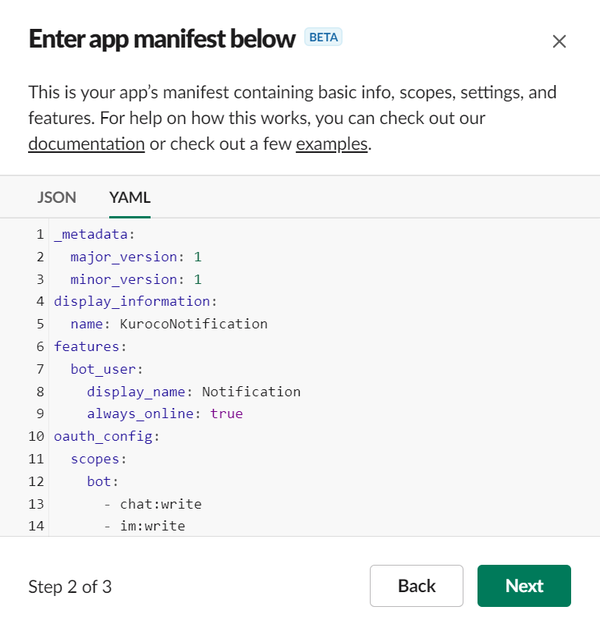This screenshot has height=628, width=600.
Task: Click the bot: line under scopes
Action: (x=103, y=481)
